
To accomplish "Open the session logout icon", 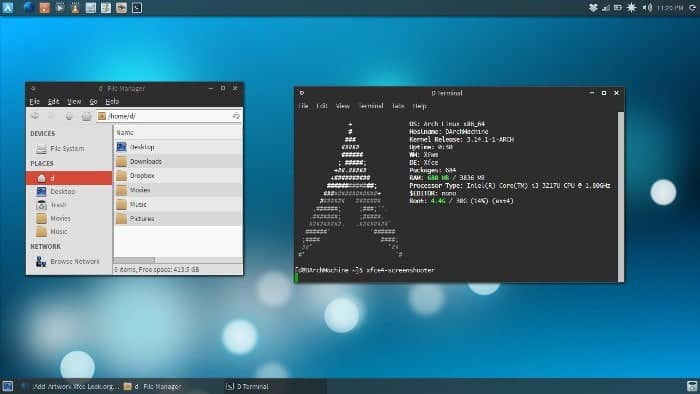I will (693, 8).
